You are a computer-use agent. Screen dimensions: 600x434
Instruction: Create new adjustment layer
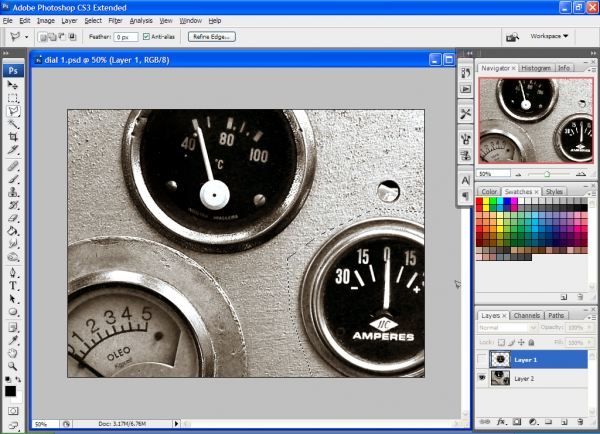point(533,422)
